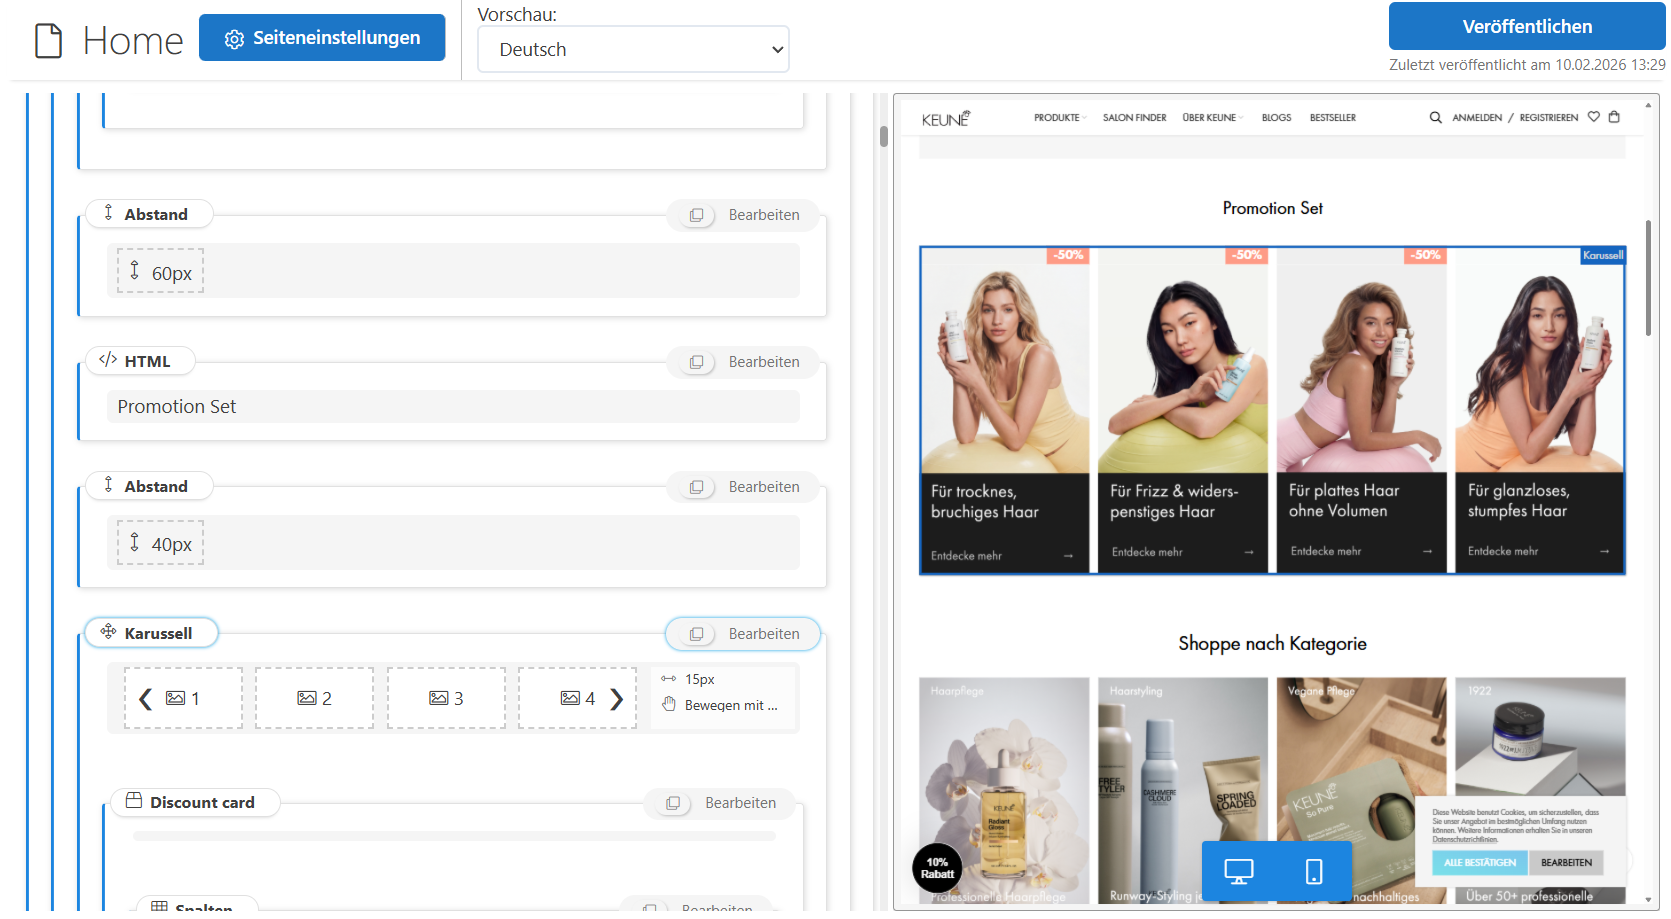The height and width of the screenshot is (919, 1671).
Task: Click the Für Frizz & widerspenstiges Haar card
Action: coord(1182,410)
